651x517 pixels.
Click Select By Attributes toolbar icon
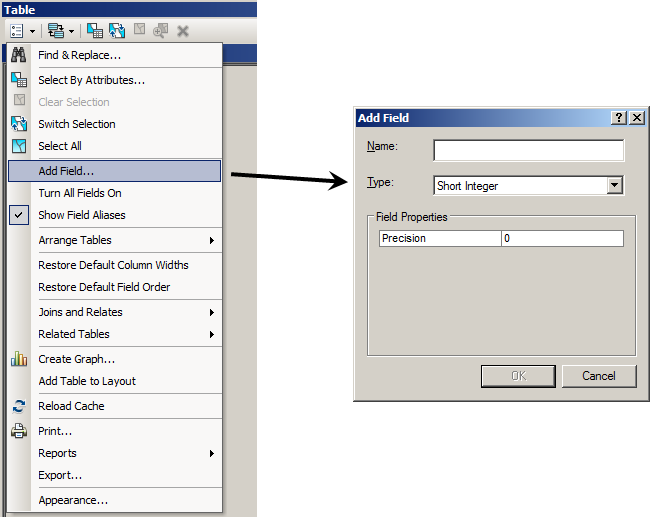tap(95, 31)
